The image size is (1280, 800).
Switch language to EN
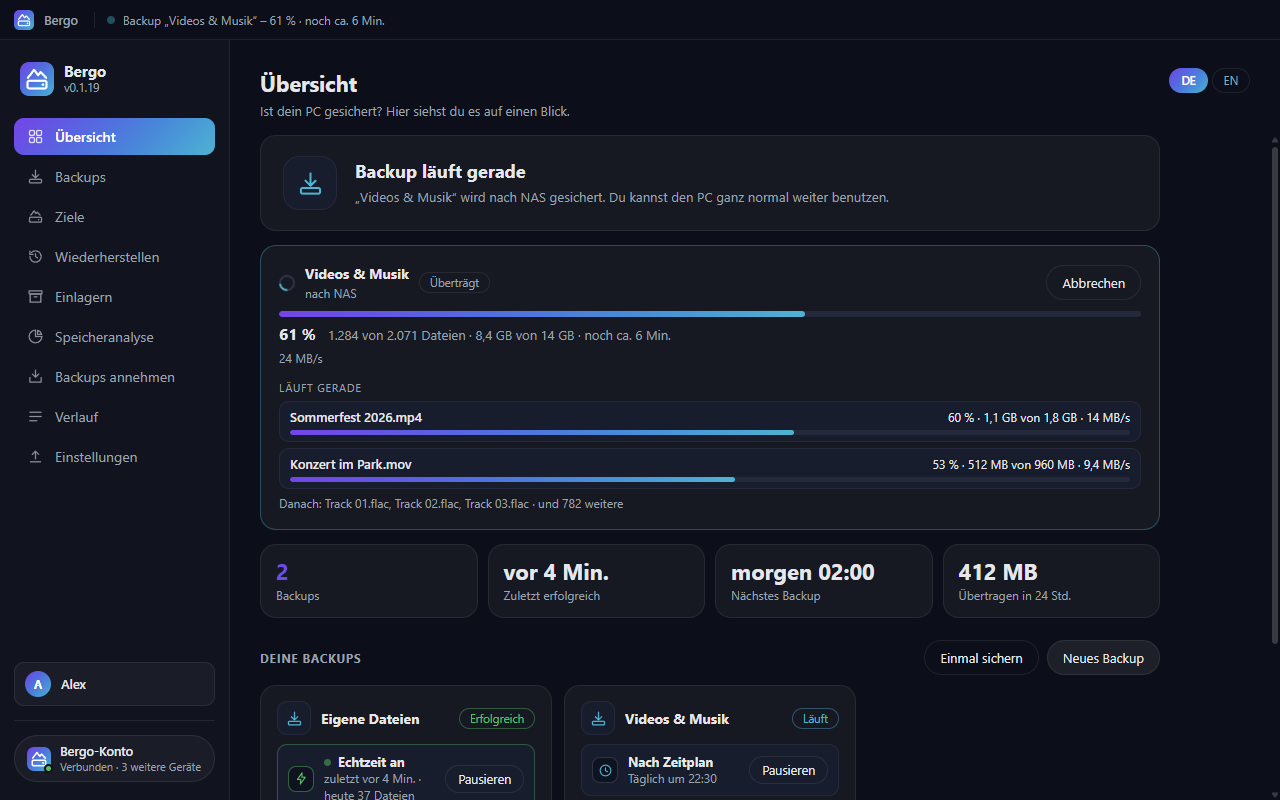pos(1231,81)
